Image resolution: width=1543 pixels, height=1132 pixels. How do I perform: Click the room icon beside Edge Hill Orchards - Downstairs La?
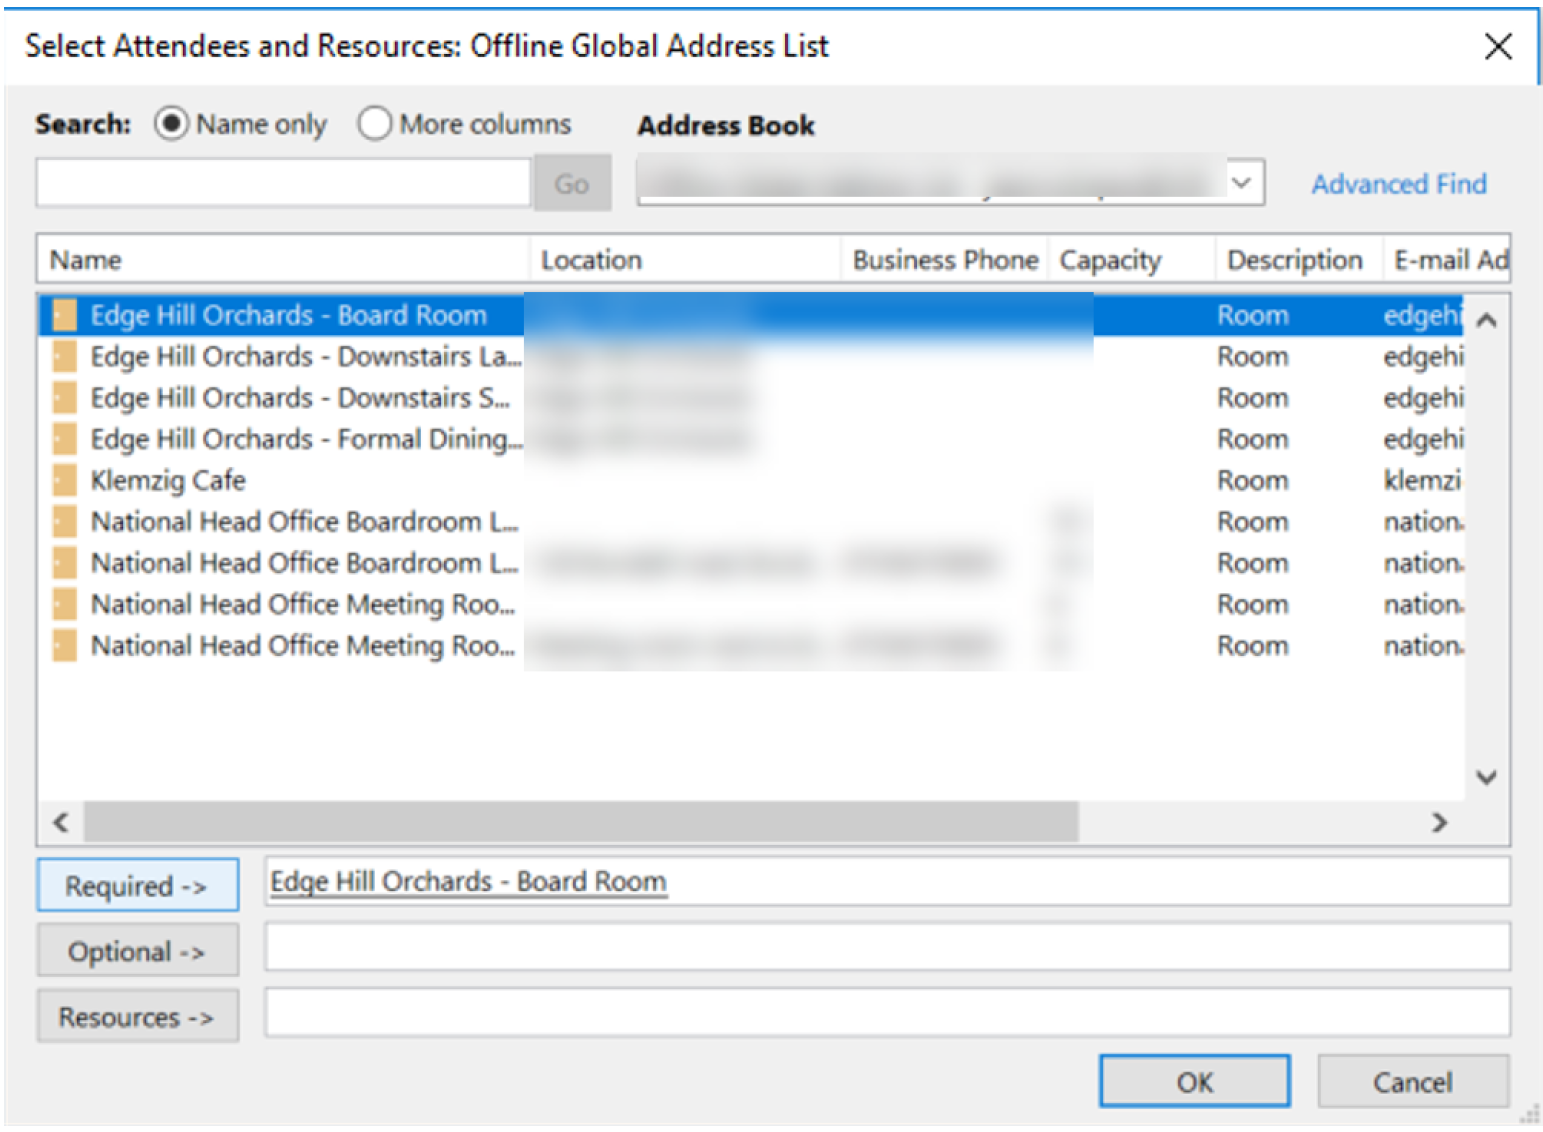pos(63,356)
